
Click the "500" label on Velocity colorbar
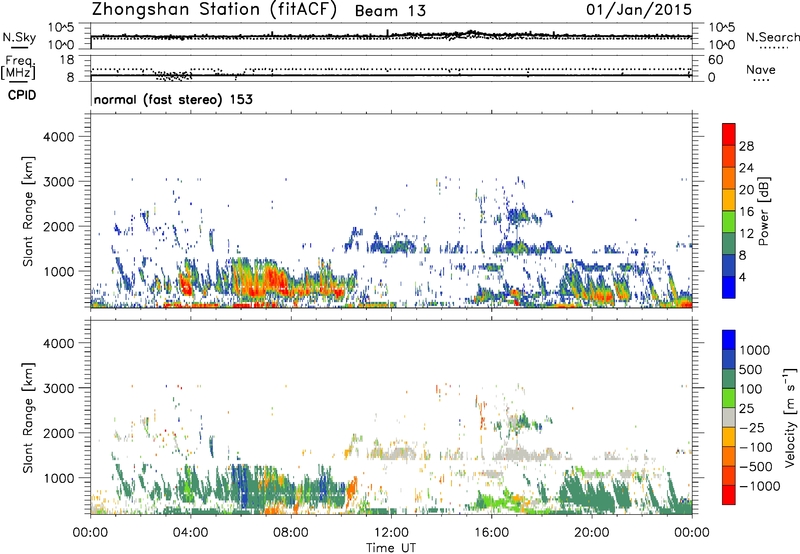pos(751,370)
